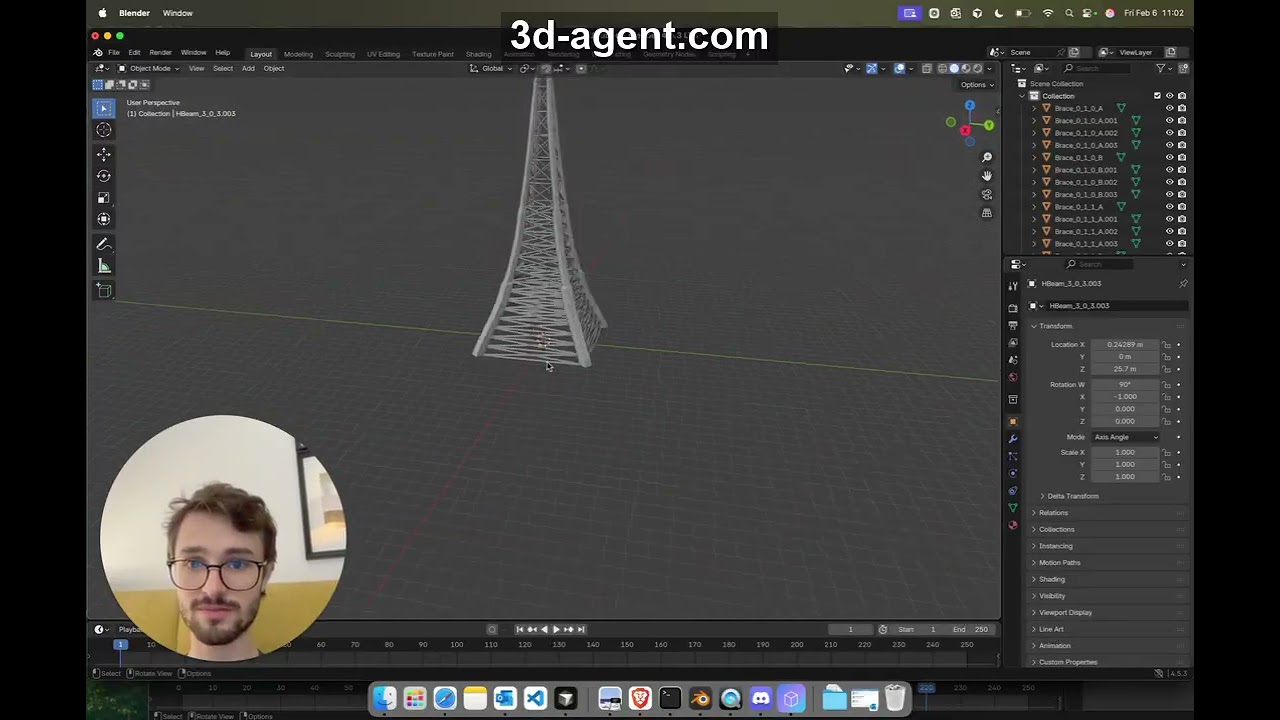Jump to the timeline end frame
Screen dimensions: 1280x720
[x=581, y=629]
